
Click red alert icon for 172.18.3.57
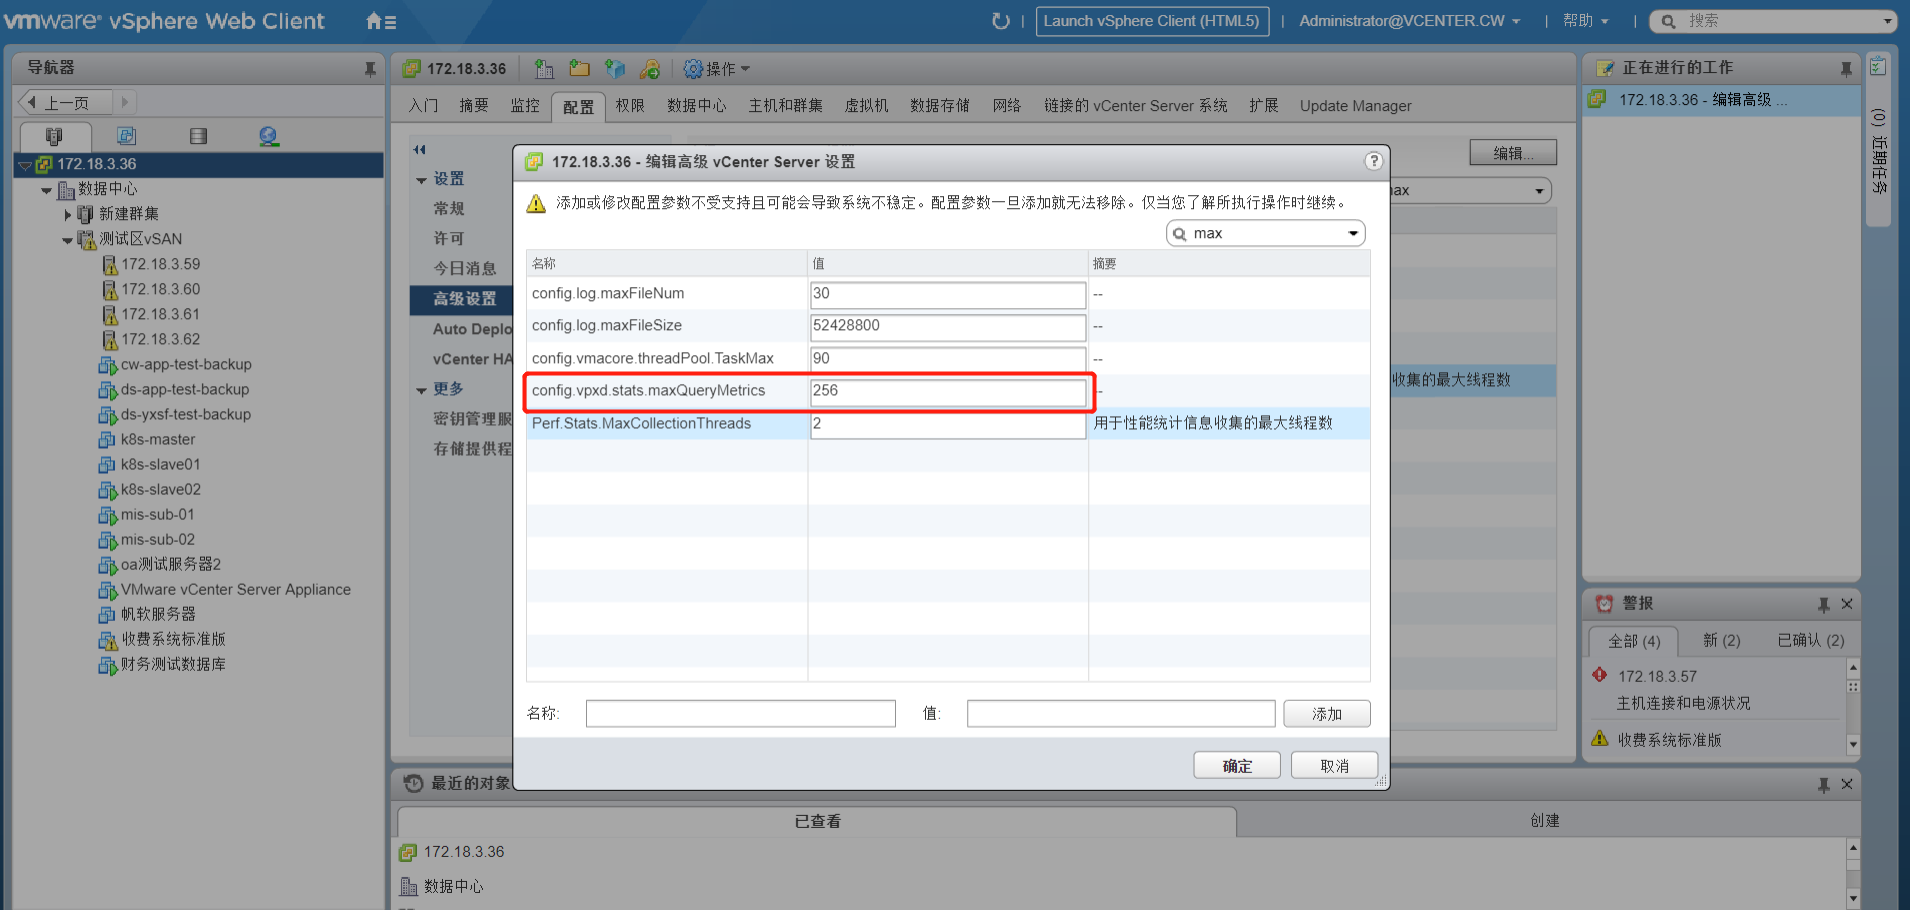[x=1600, y=675]
